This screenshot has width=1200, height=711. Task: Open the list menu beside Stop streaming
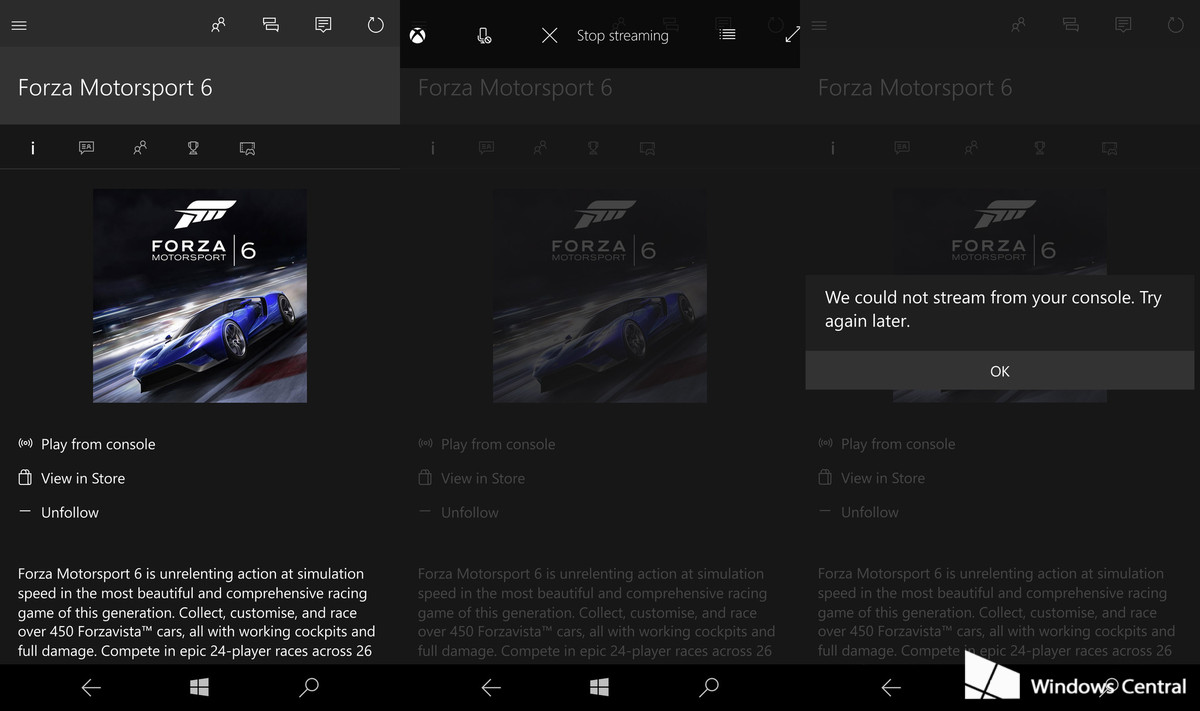727,35
